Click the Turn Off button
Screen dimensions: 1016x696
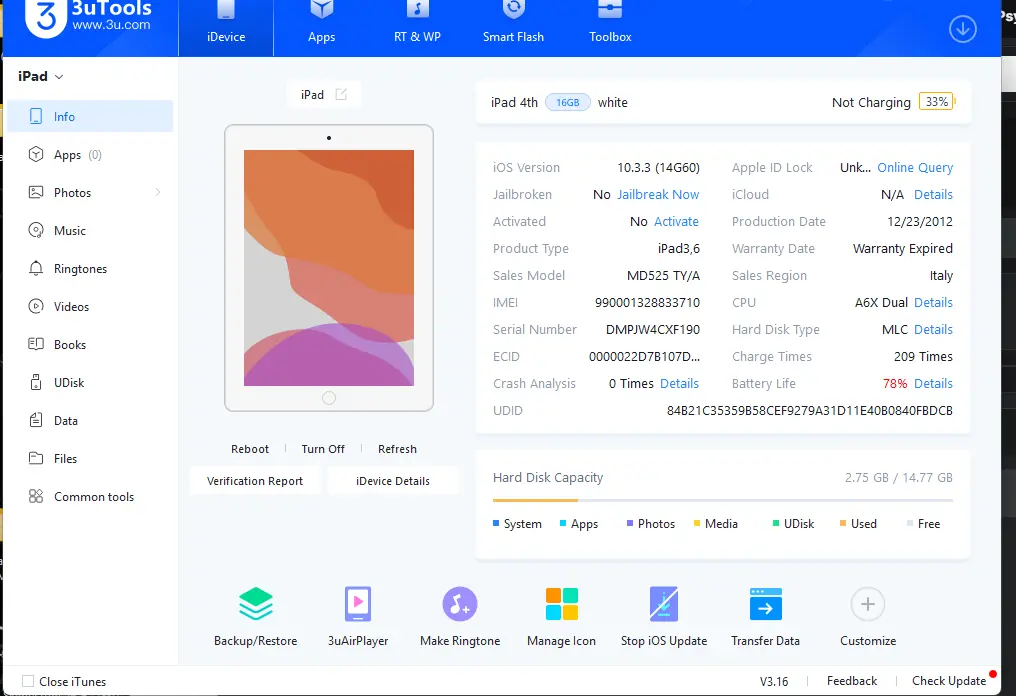323,449
